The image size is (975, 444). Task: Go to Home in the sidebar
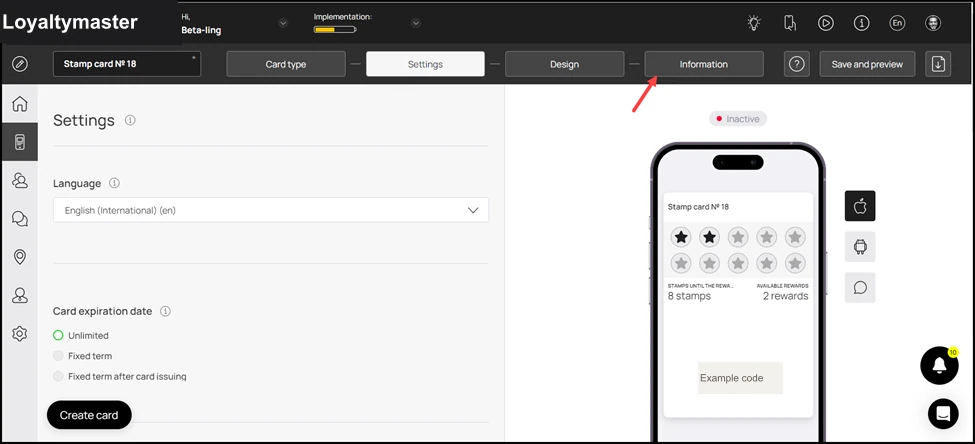pyautogui.click(x=20, y=103)
